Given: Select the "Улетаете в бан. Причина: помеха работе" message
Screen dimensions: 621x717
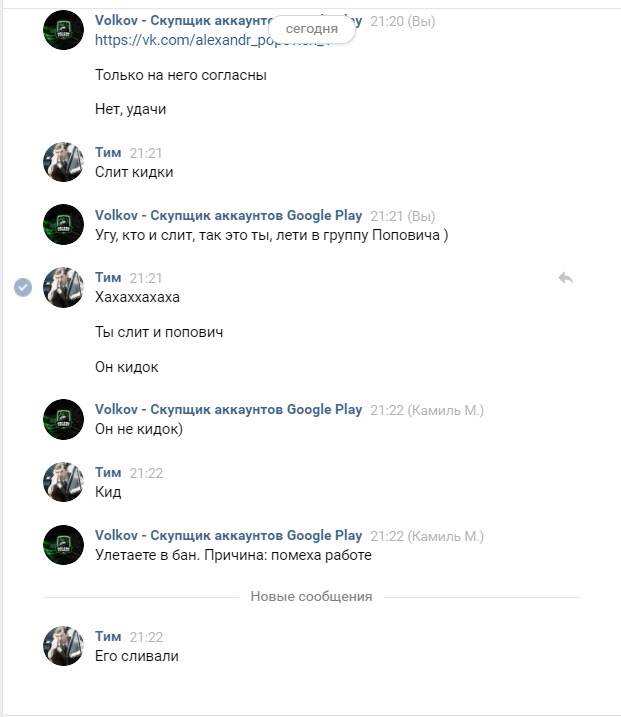Looking at the screenshot, I should click(233, 555).
